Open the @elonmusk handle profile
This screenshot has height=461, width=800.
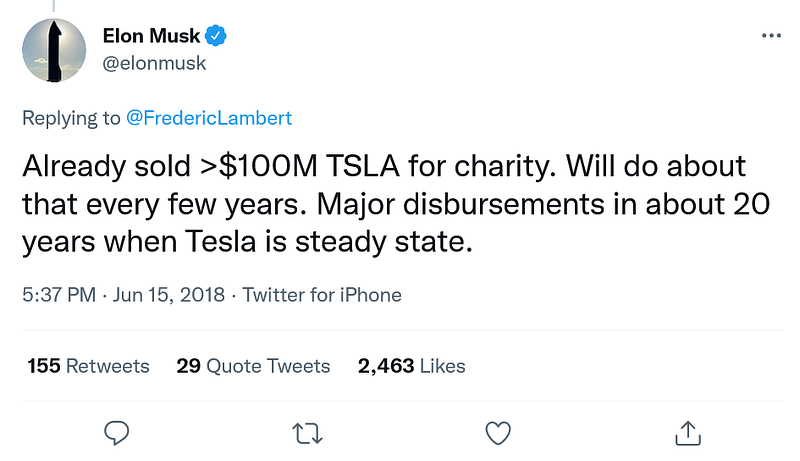click(154, 63)
